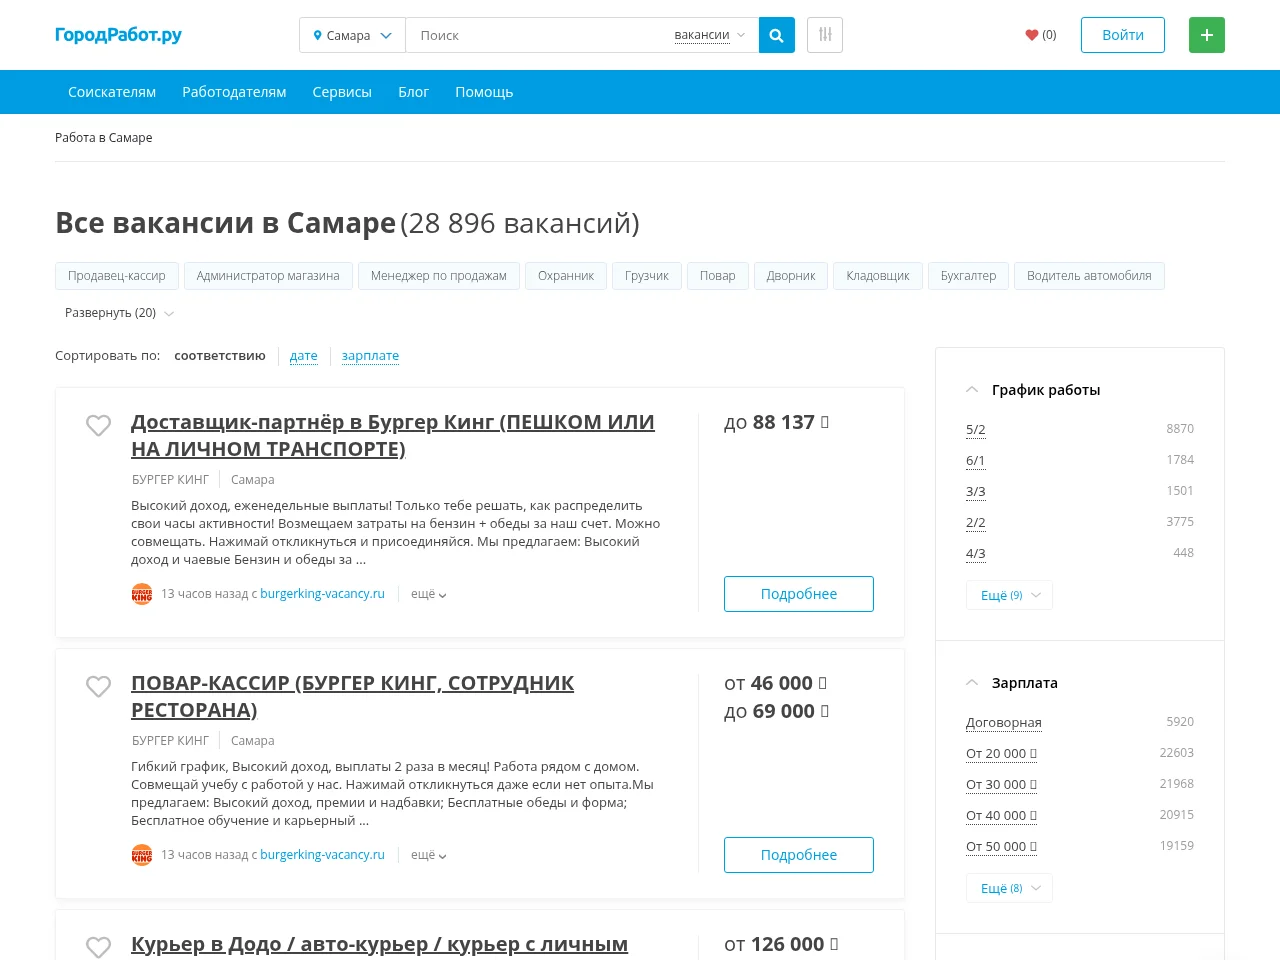
Task: Click Работа в Самаре breadcrumb
Action: click(x=104, y=138)
